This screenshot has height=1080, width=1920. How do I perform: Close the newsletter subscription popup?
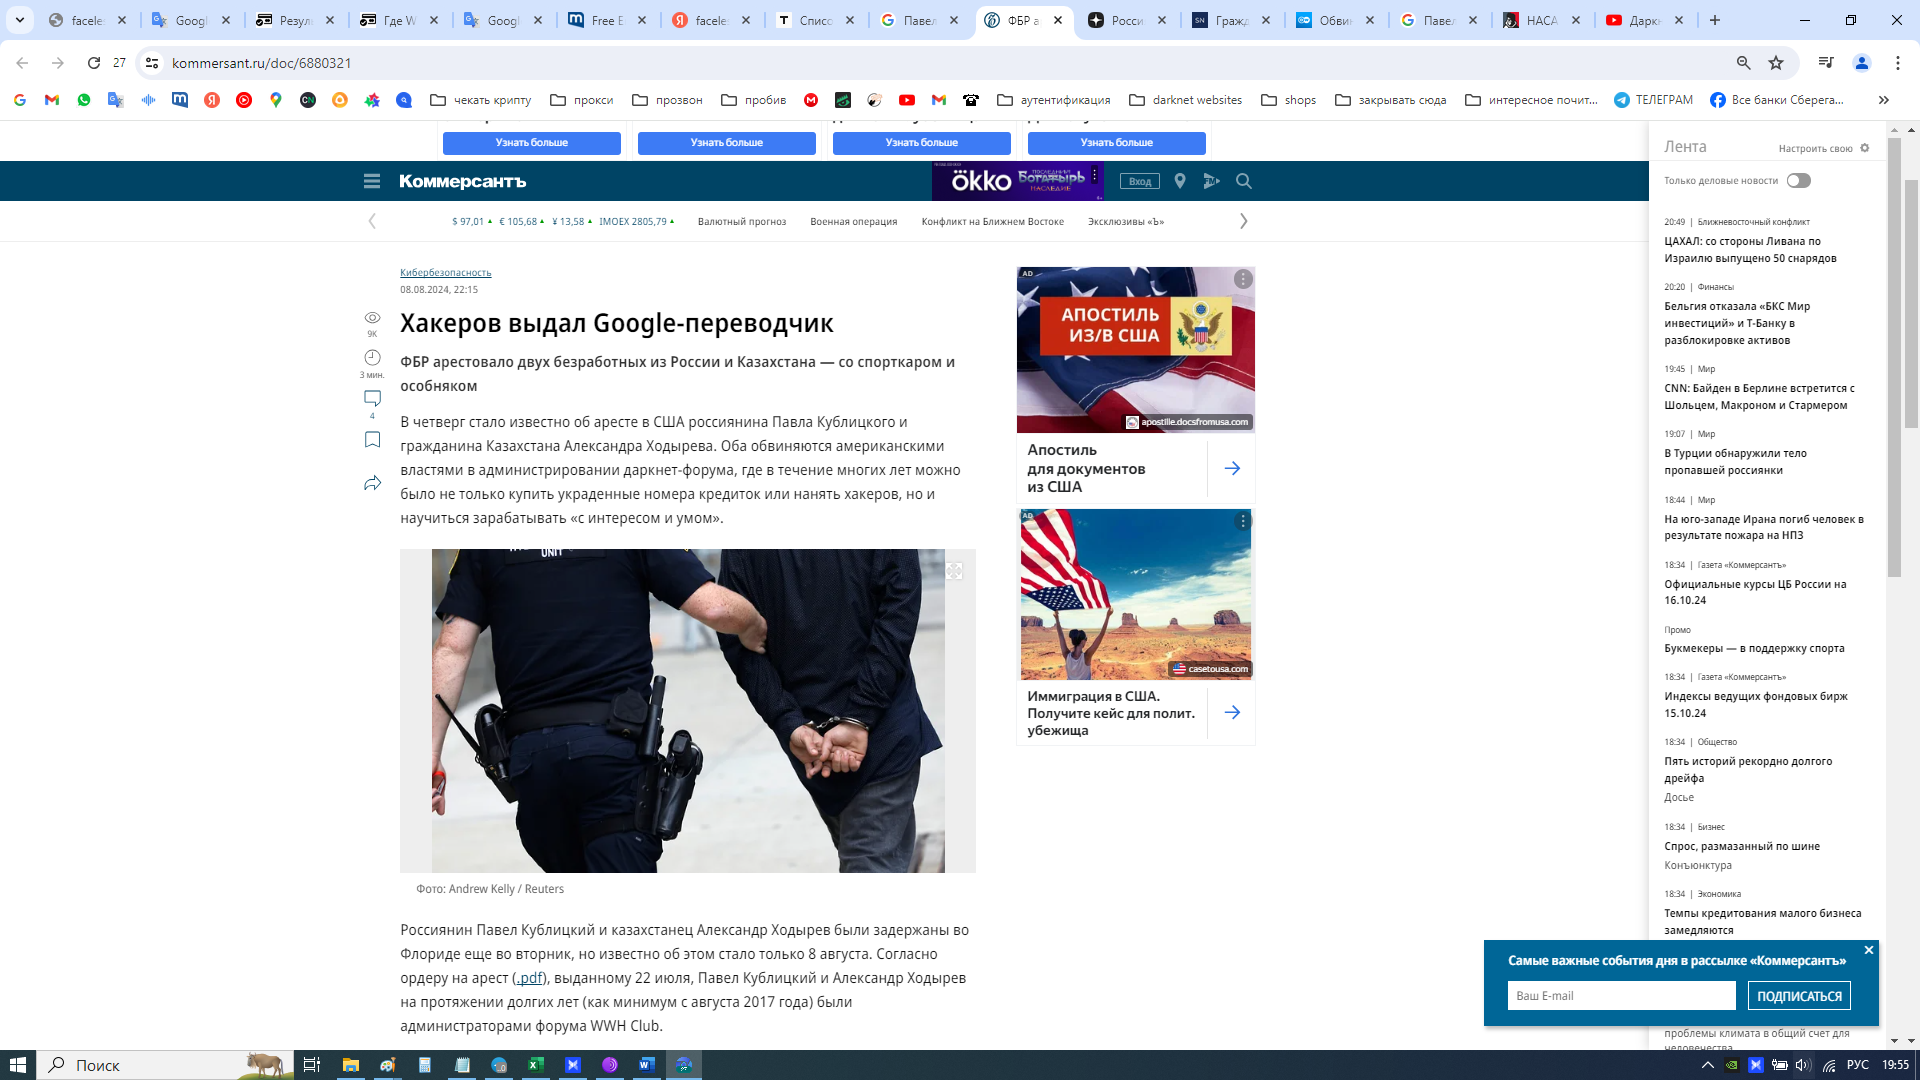click(x=1868, y=950)
